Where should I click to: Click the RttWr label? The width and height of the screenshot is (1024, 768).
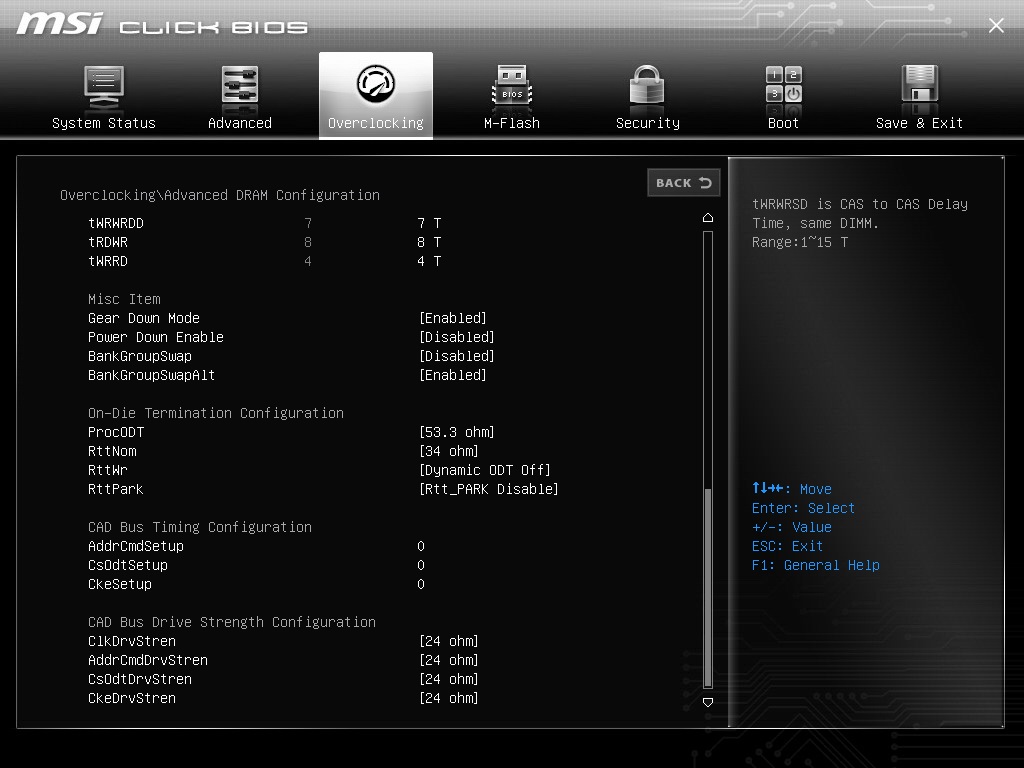tap(108, 470)
